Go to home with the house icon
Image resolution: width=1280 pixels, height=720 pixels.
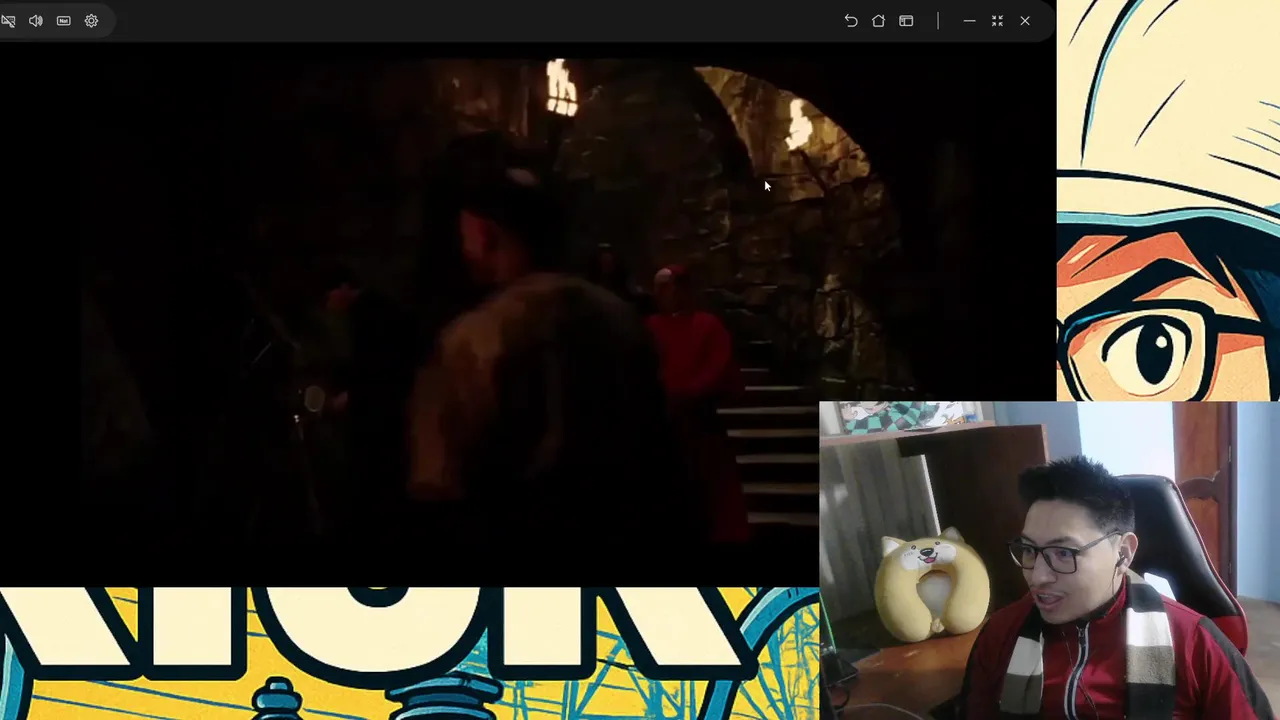coord(879,21)
